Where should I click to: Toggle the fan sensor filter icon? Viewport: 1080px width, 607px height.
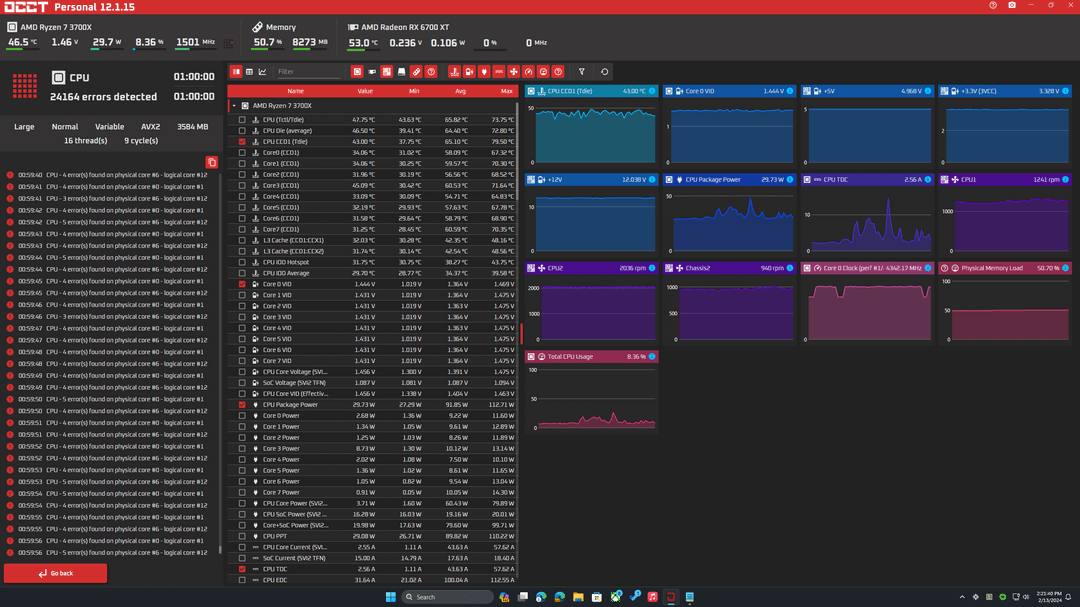514,72
